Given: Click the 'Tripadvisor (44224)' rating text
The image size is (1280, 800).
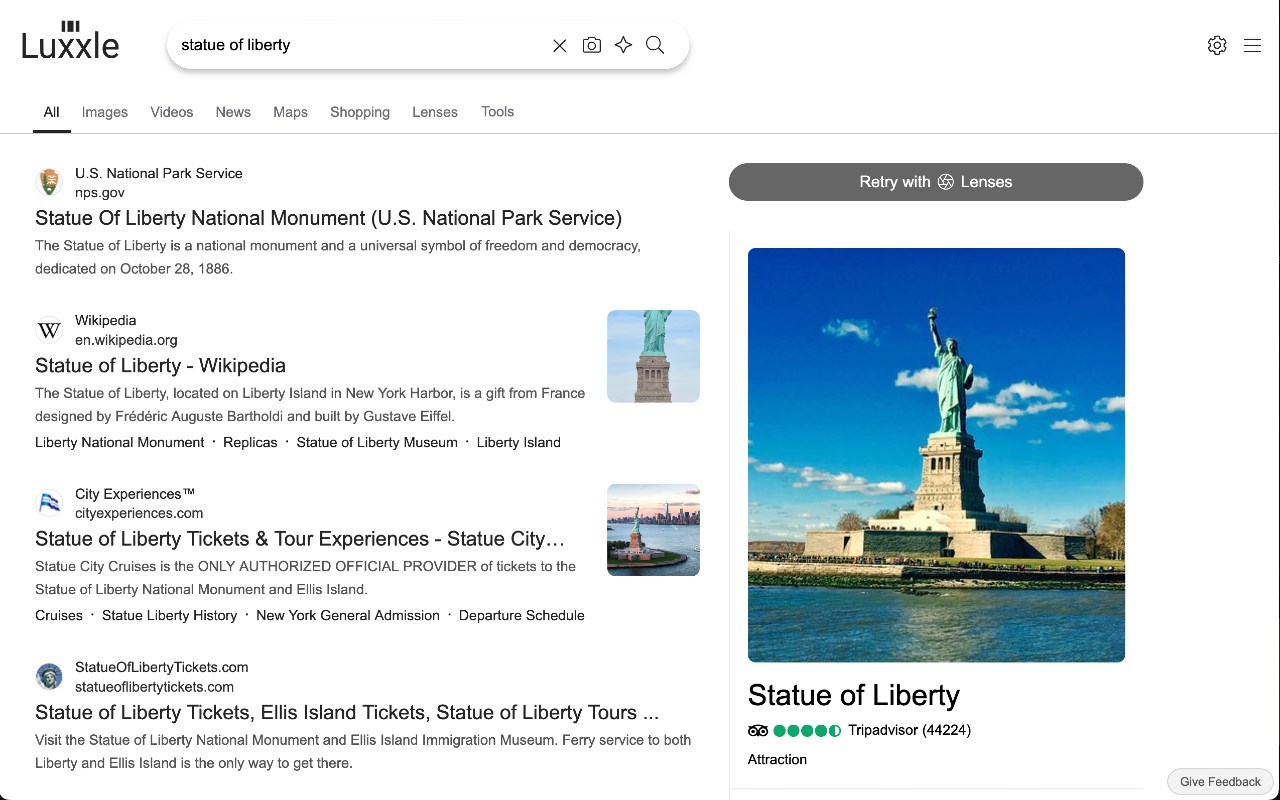Looking at the screenshot, I should [909, 731].
